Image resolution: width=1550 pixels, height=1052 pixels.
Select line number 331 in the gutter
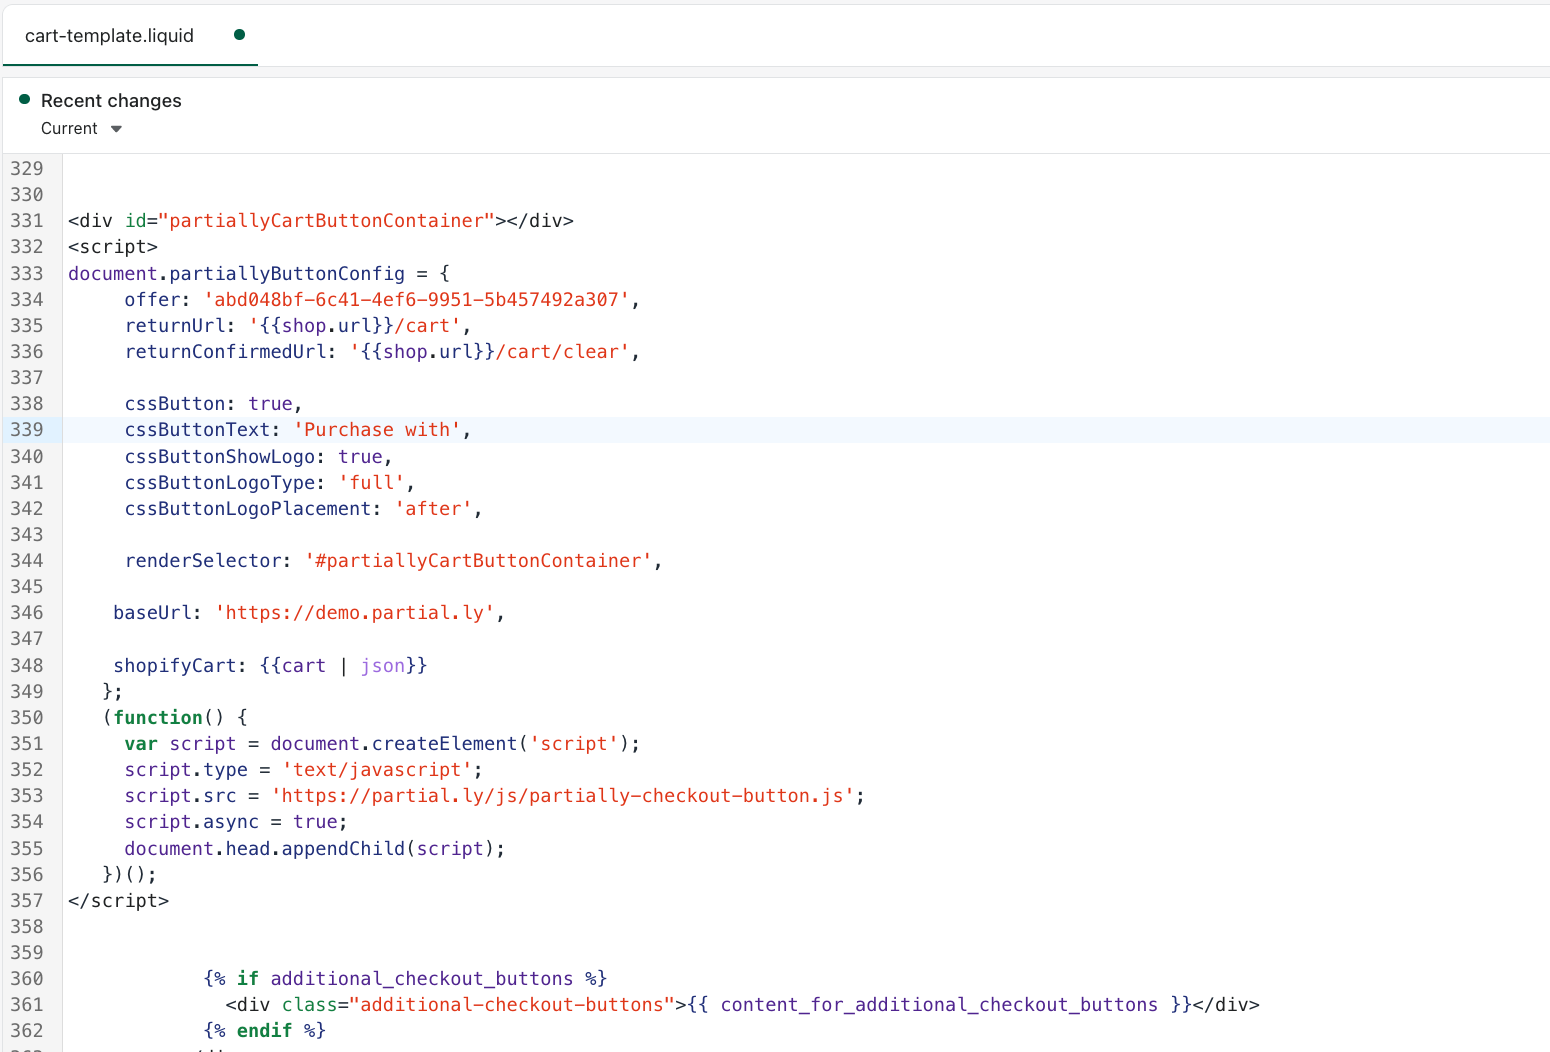[x=27, y=220]
